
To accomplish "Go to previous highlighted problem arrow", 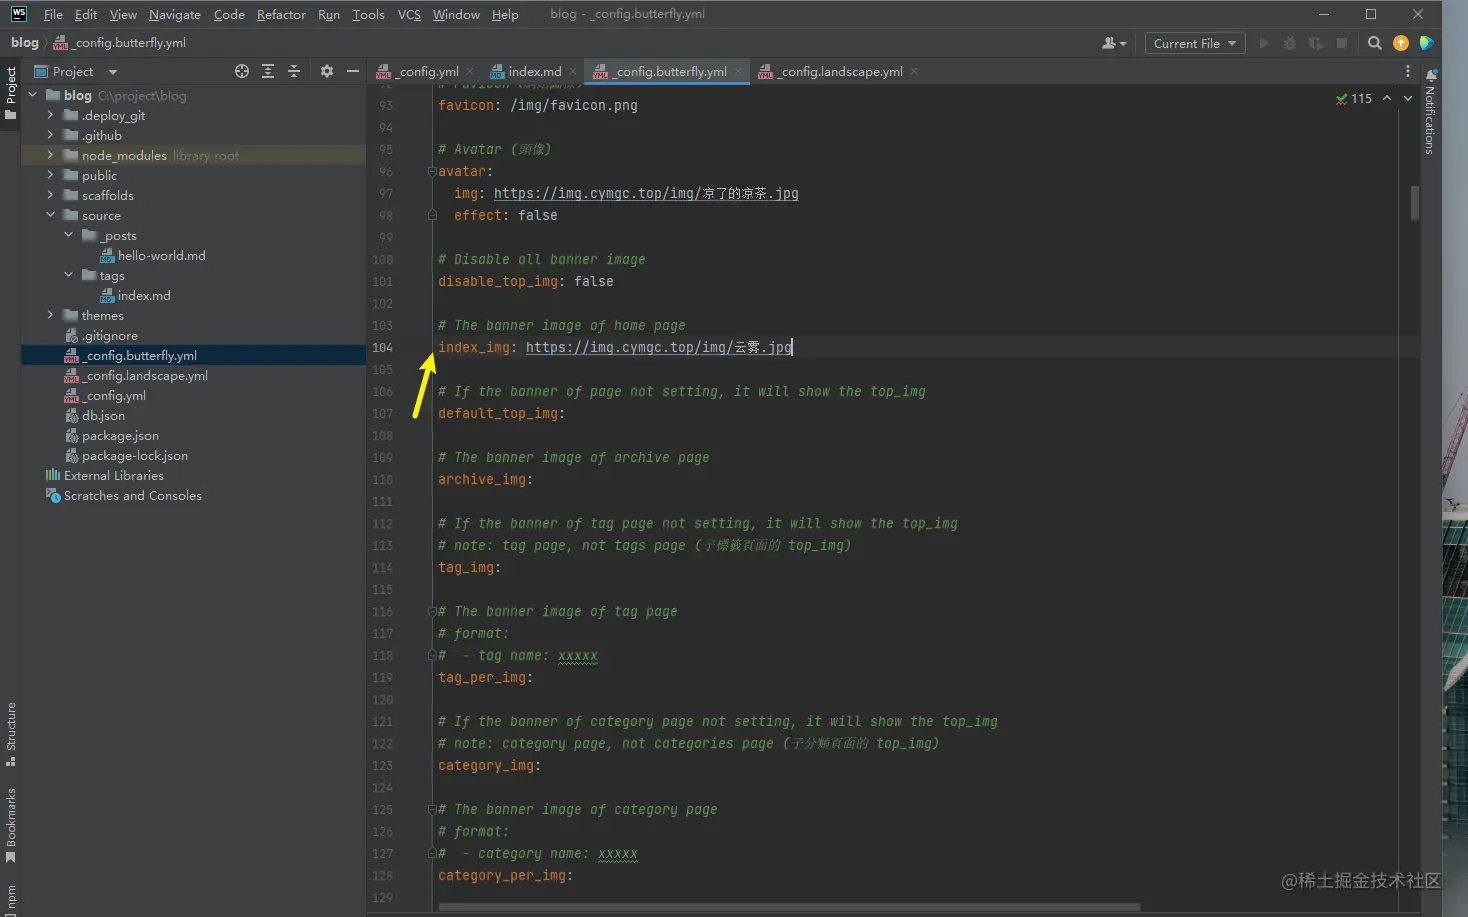I will point(1387,98).
